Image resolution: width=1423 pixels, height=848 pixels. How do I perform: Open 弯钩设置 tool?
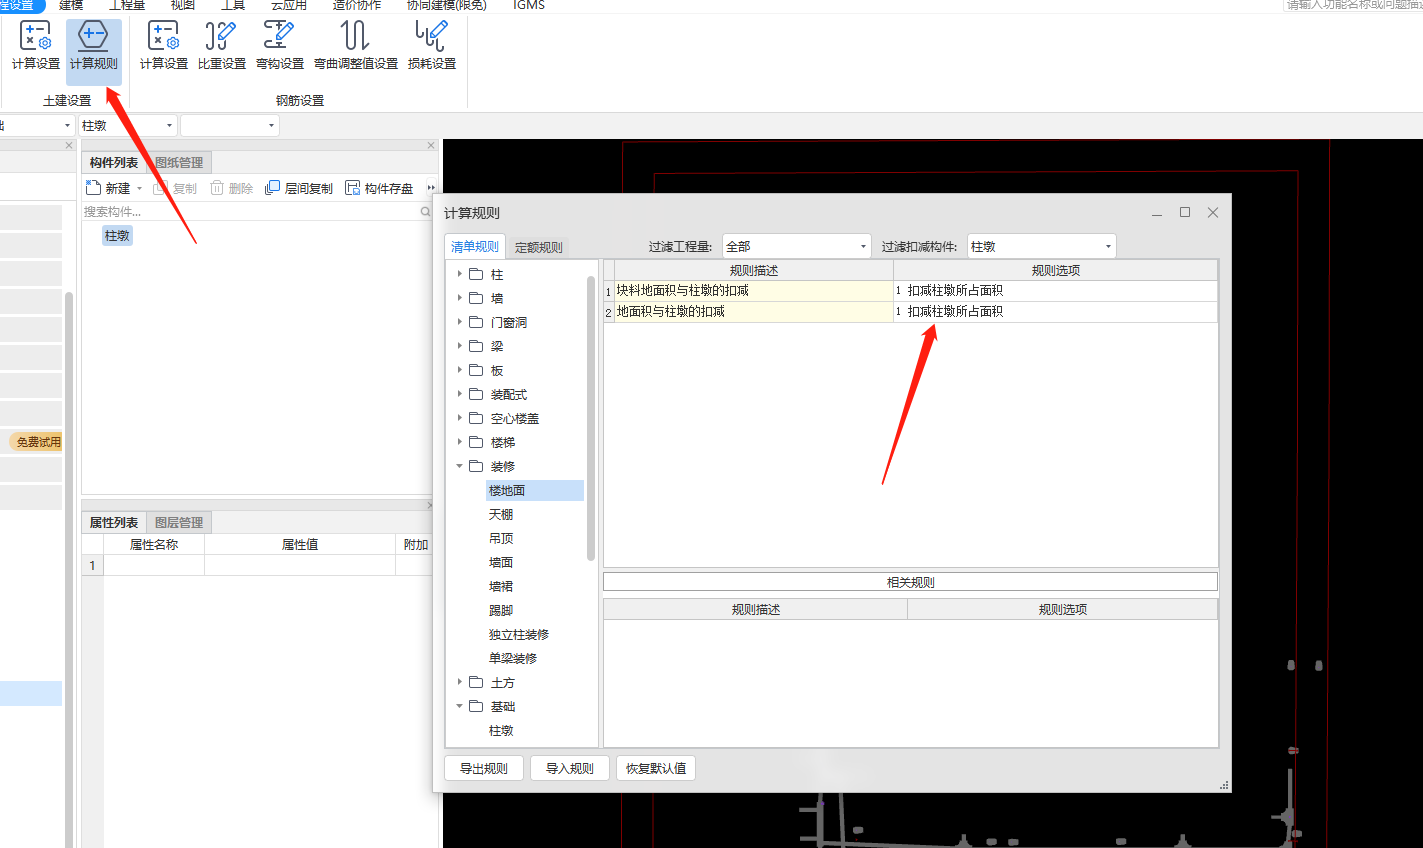[280, 46]
